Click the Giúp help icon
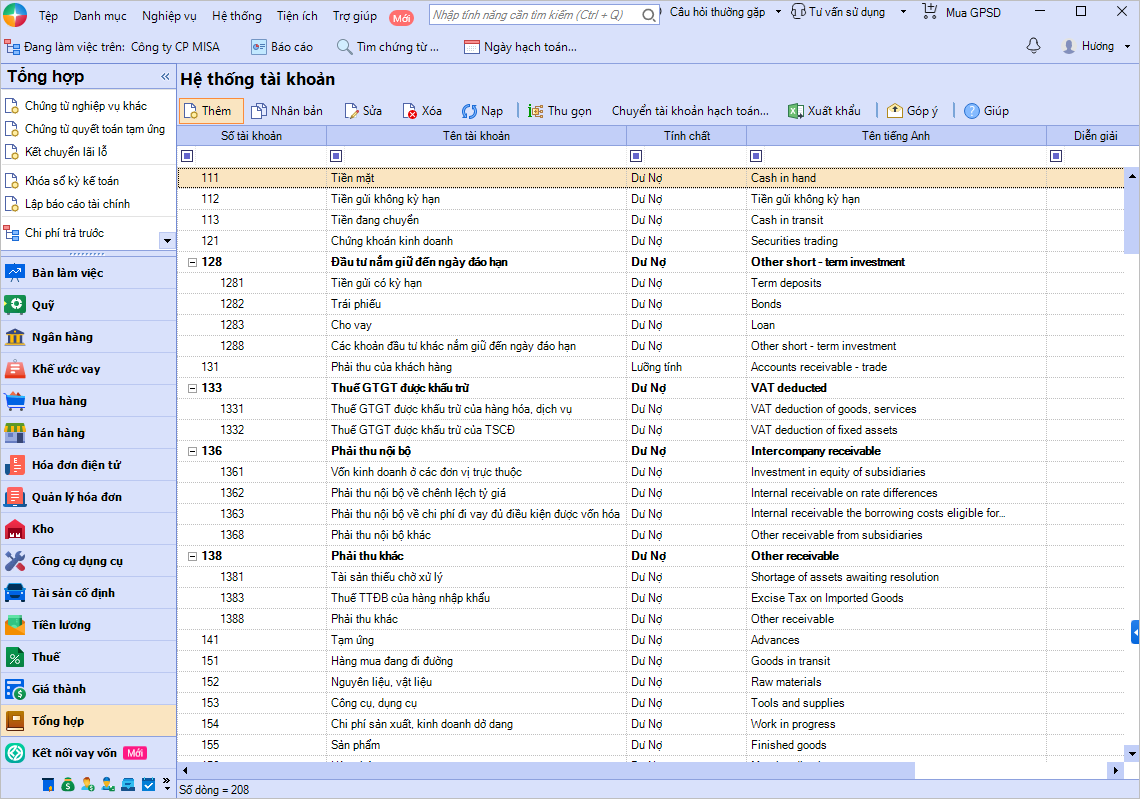1140x799 pixels. tap(971, 111)
